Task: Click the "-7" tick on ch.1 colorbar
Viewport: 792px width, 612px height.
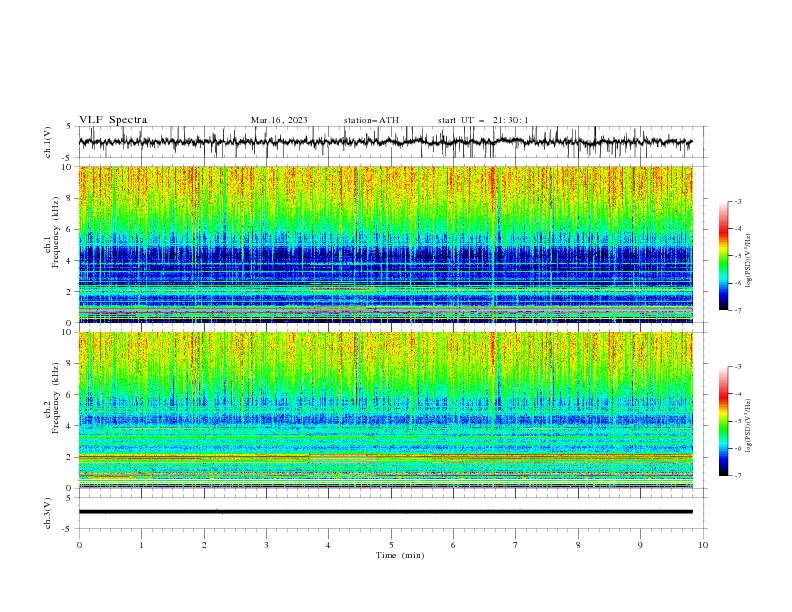Action: point(737,310)
